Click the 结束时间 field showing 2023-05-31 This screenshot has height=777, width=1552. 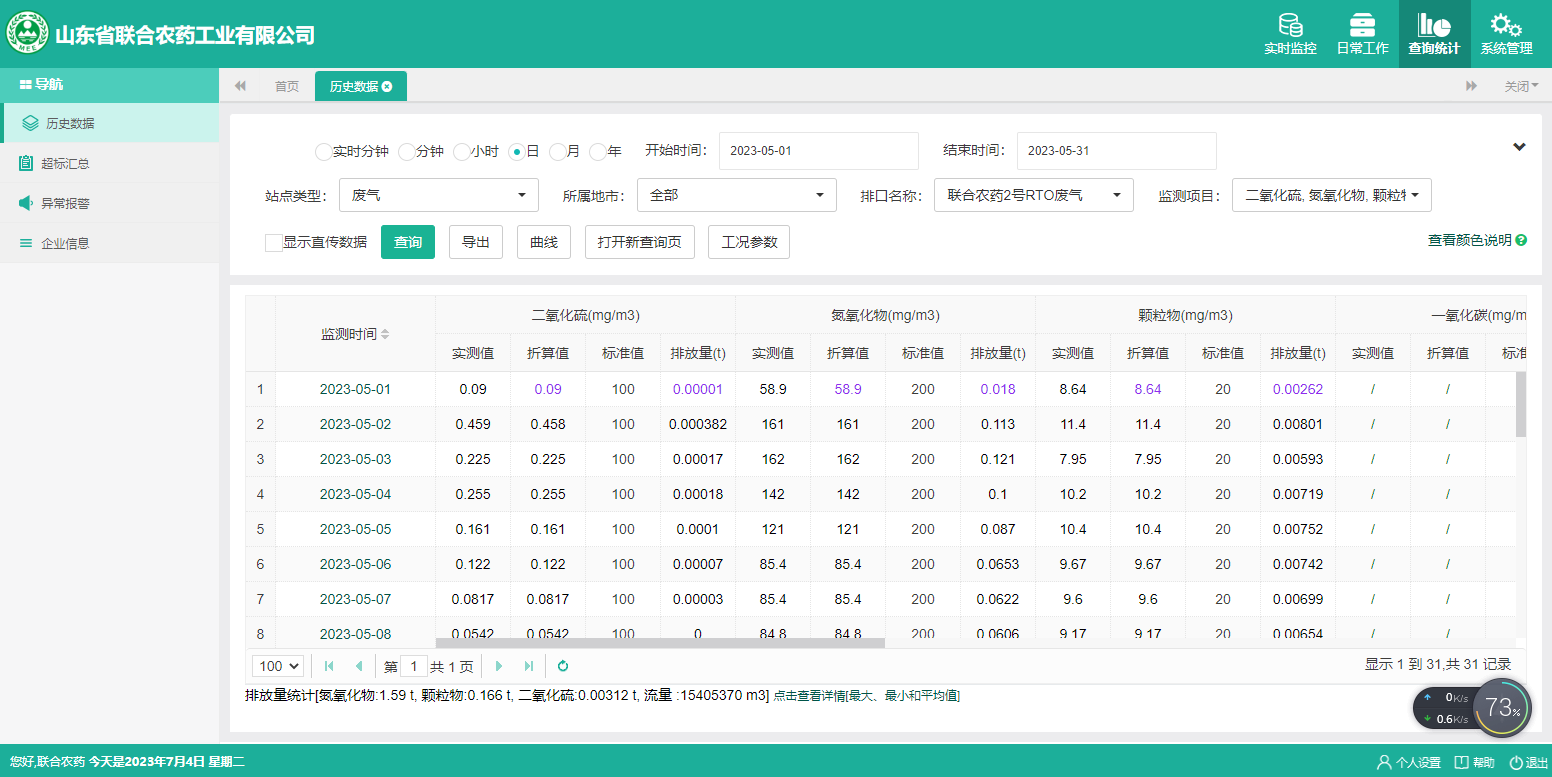click(1116, 151)
